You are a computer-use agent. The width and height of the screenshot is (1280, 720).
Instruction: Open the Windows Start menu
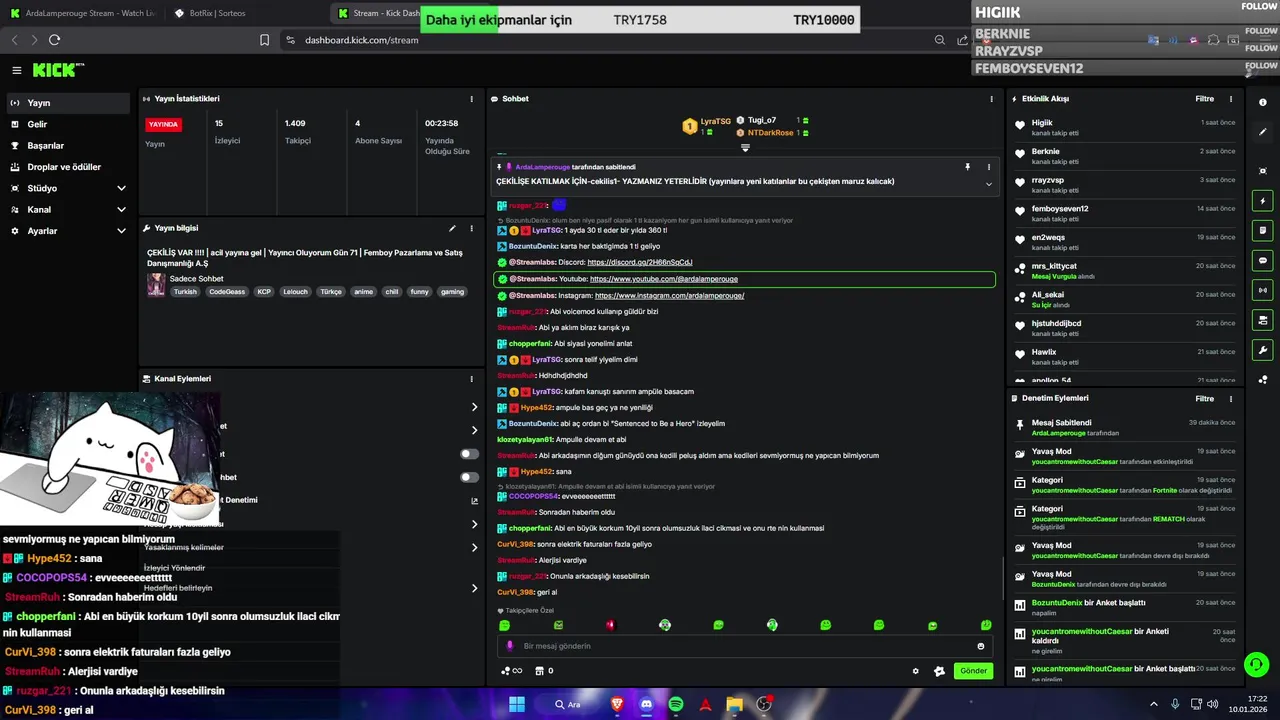[x=517, y=704]
